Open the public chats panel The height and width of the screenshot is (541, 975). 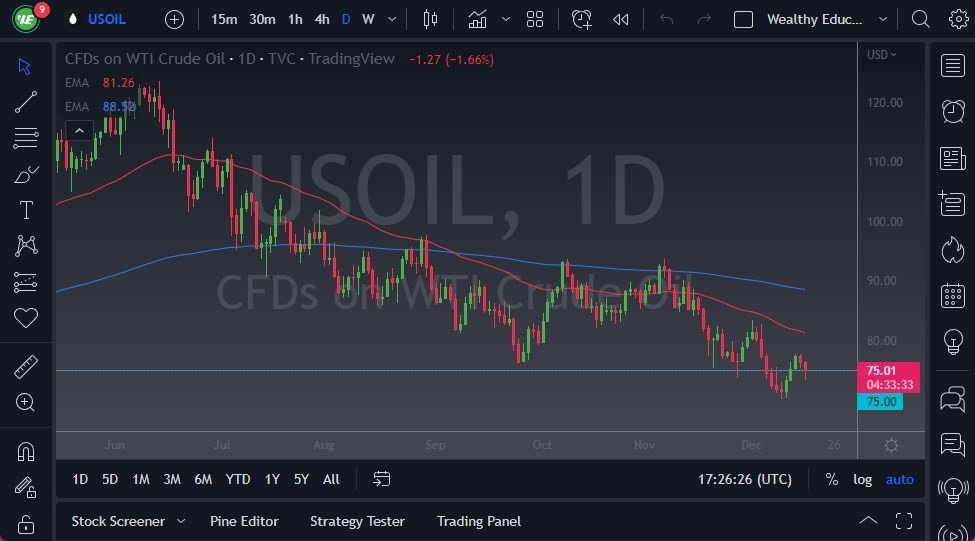pyautogui.click(x=953, y=399)
